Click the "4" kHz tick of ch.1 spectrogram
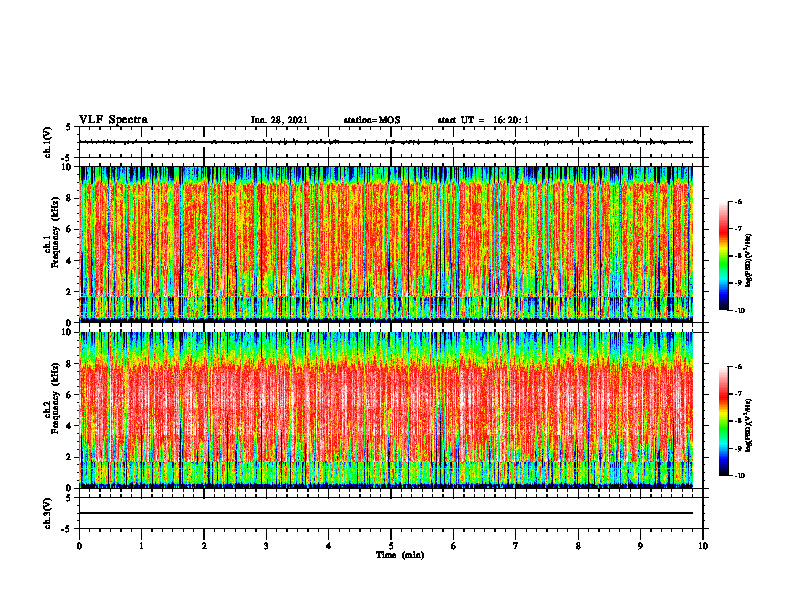 pos(70,261)
